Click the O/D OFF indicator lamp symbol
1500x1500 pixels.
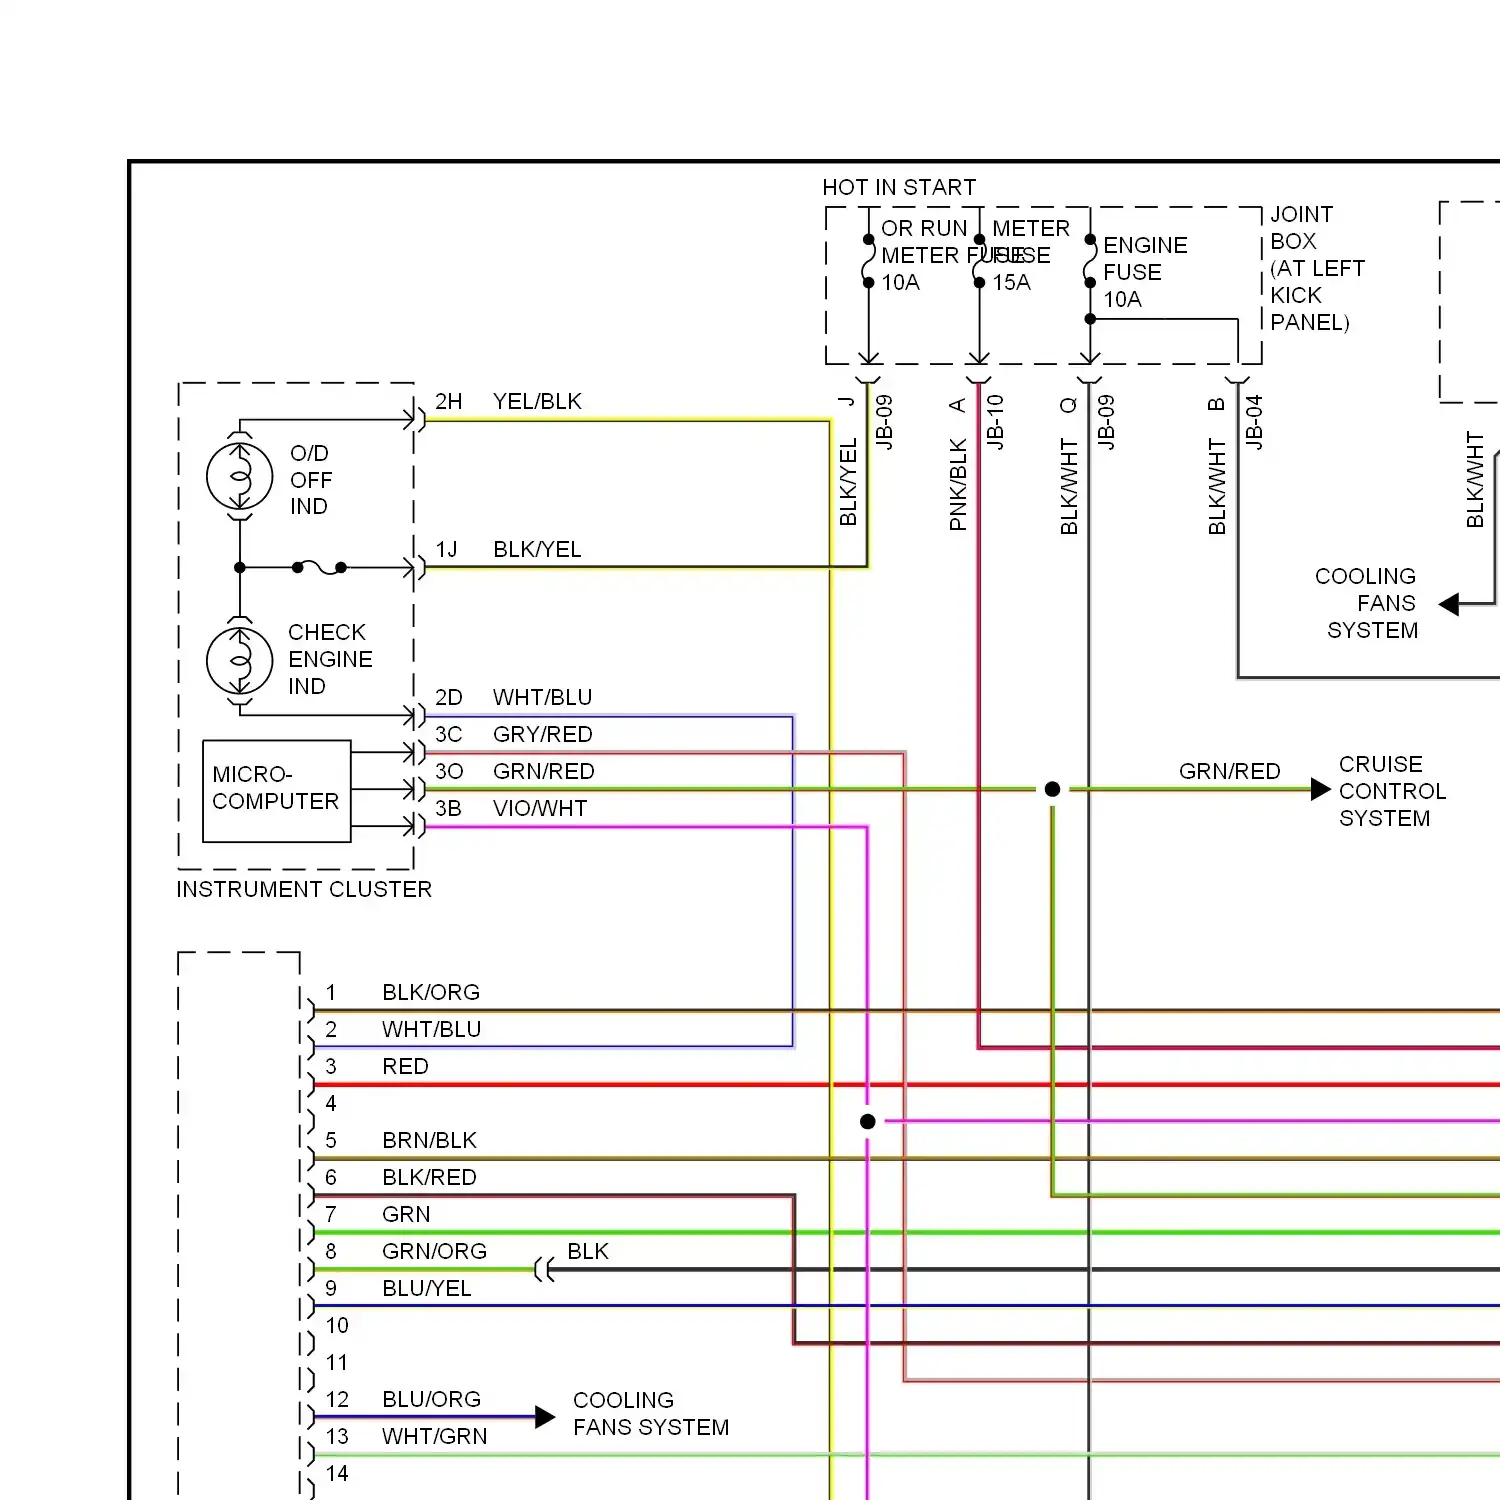pyautogui.click(x=239, y=476)
